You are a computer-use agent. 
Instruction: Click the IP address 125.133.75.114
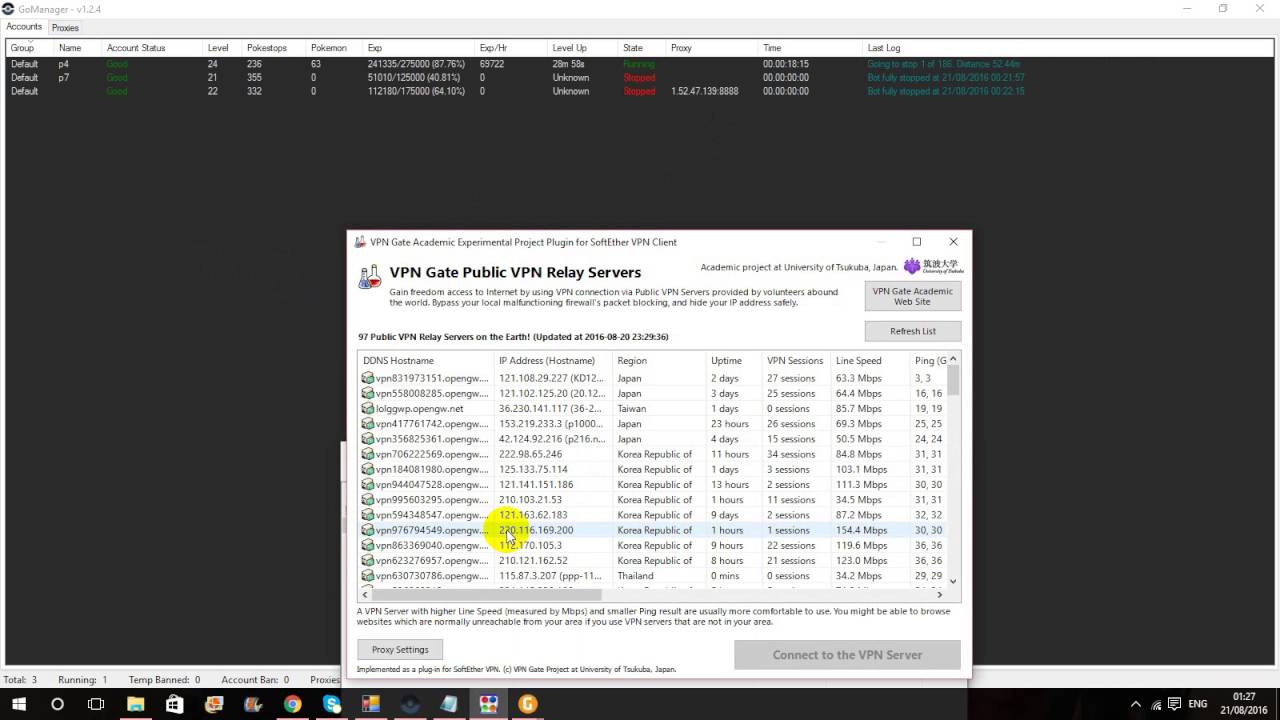(x=533, y=469)
